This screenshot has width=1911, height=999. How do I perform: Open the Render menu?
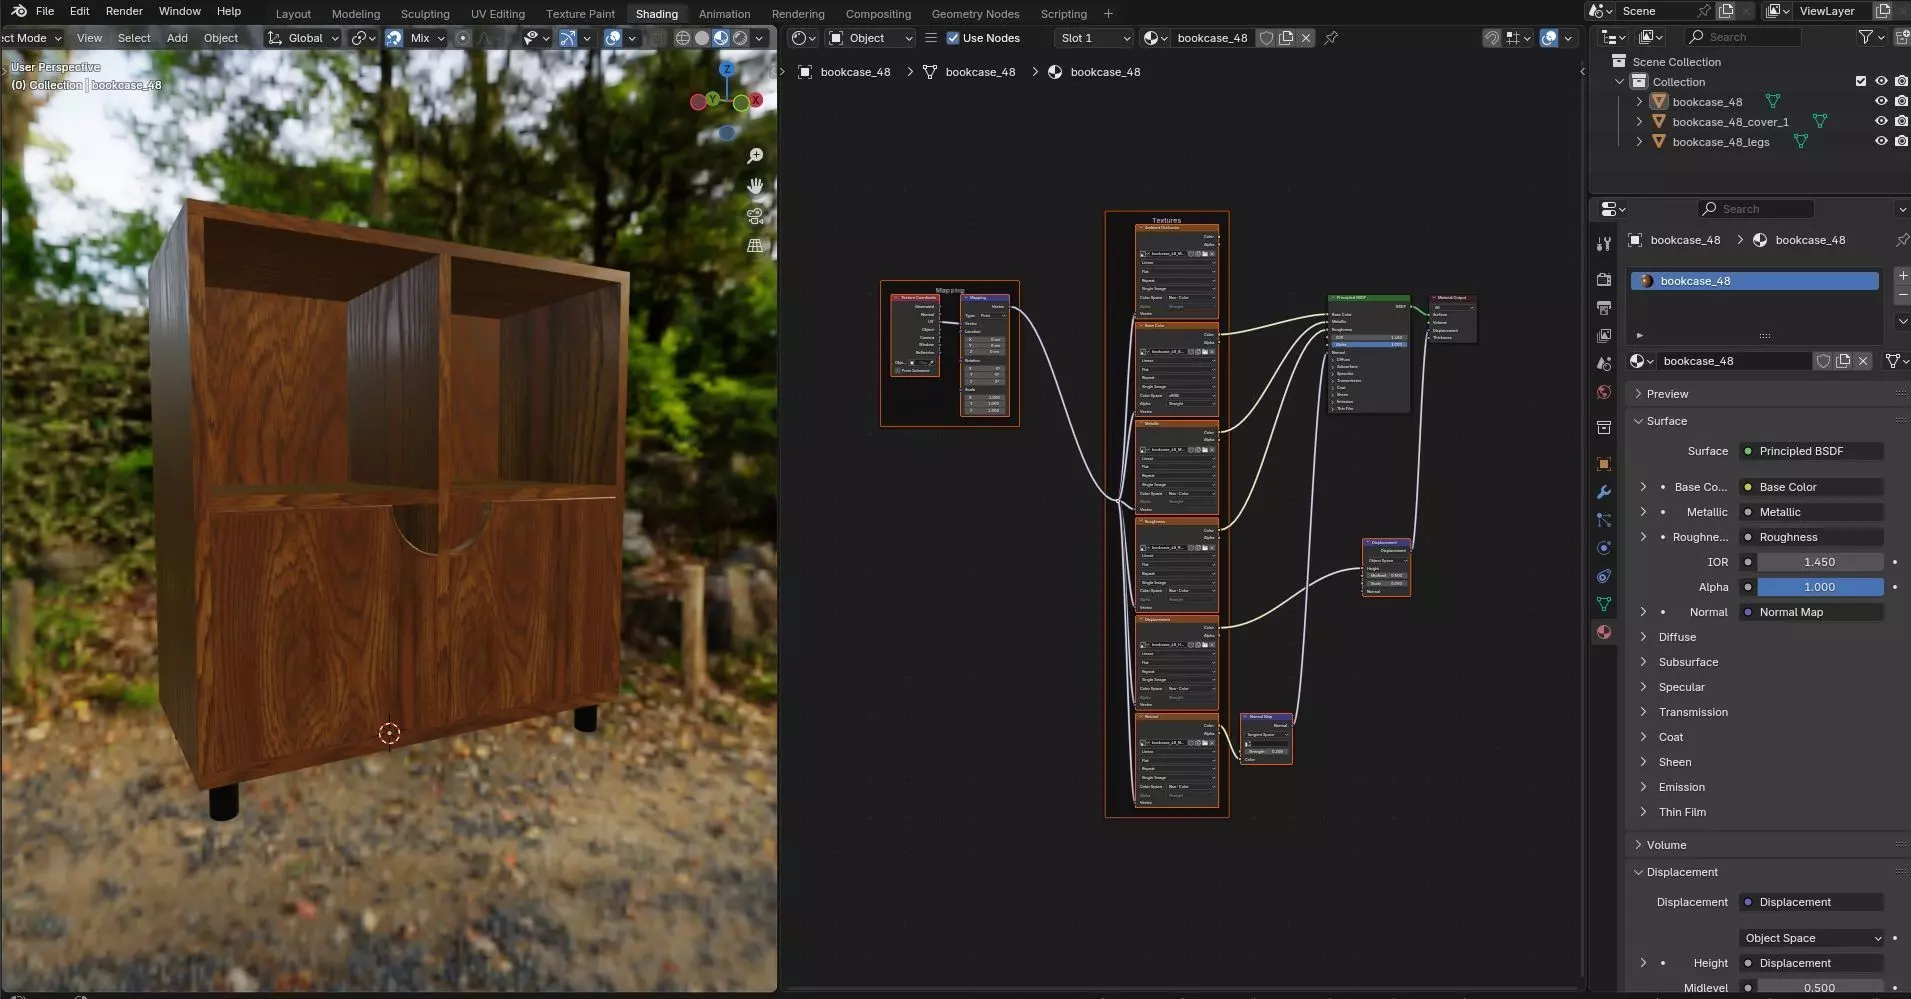tap(124, 11)
